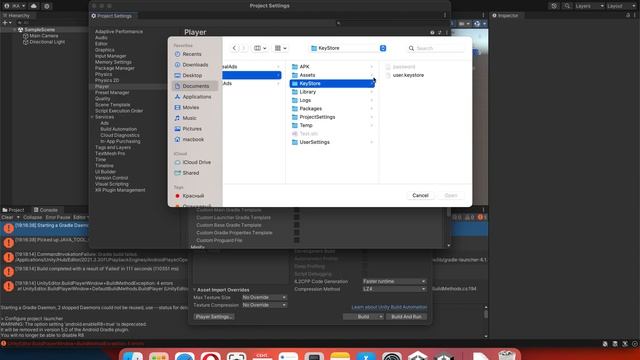
Task: Collapse the Services settings group
Action: 92,117
